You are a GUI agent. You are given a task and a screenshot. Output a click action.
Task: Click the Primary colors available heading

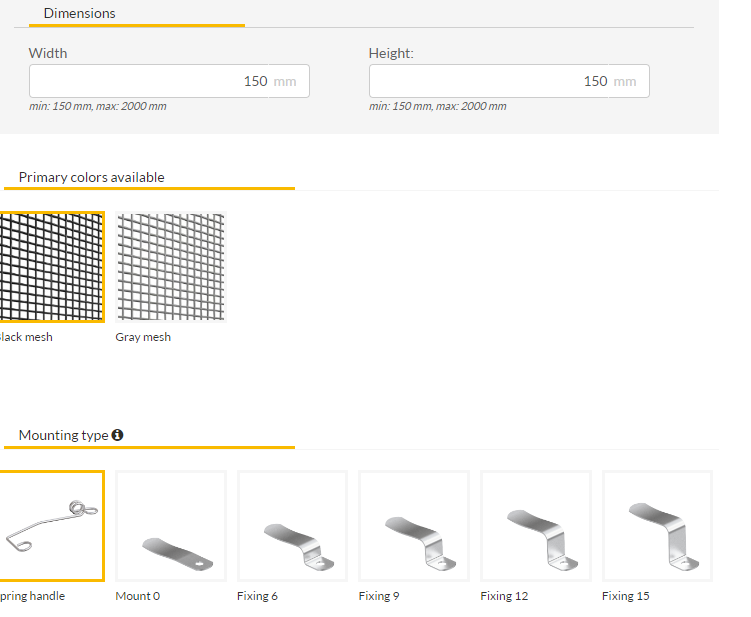(x=91, y=178)
